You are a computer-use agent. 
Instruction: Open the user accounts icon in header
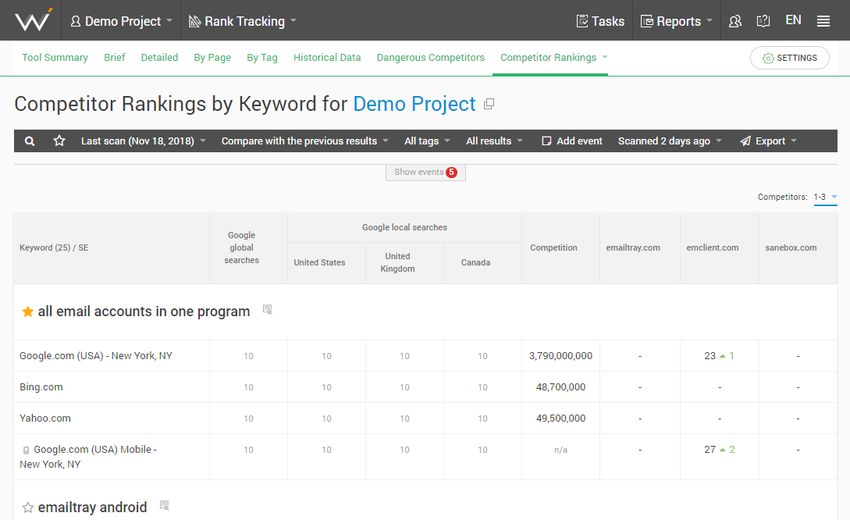point(735,21)
